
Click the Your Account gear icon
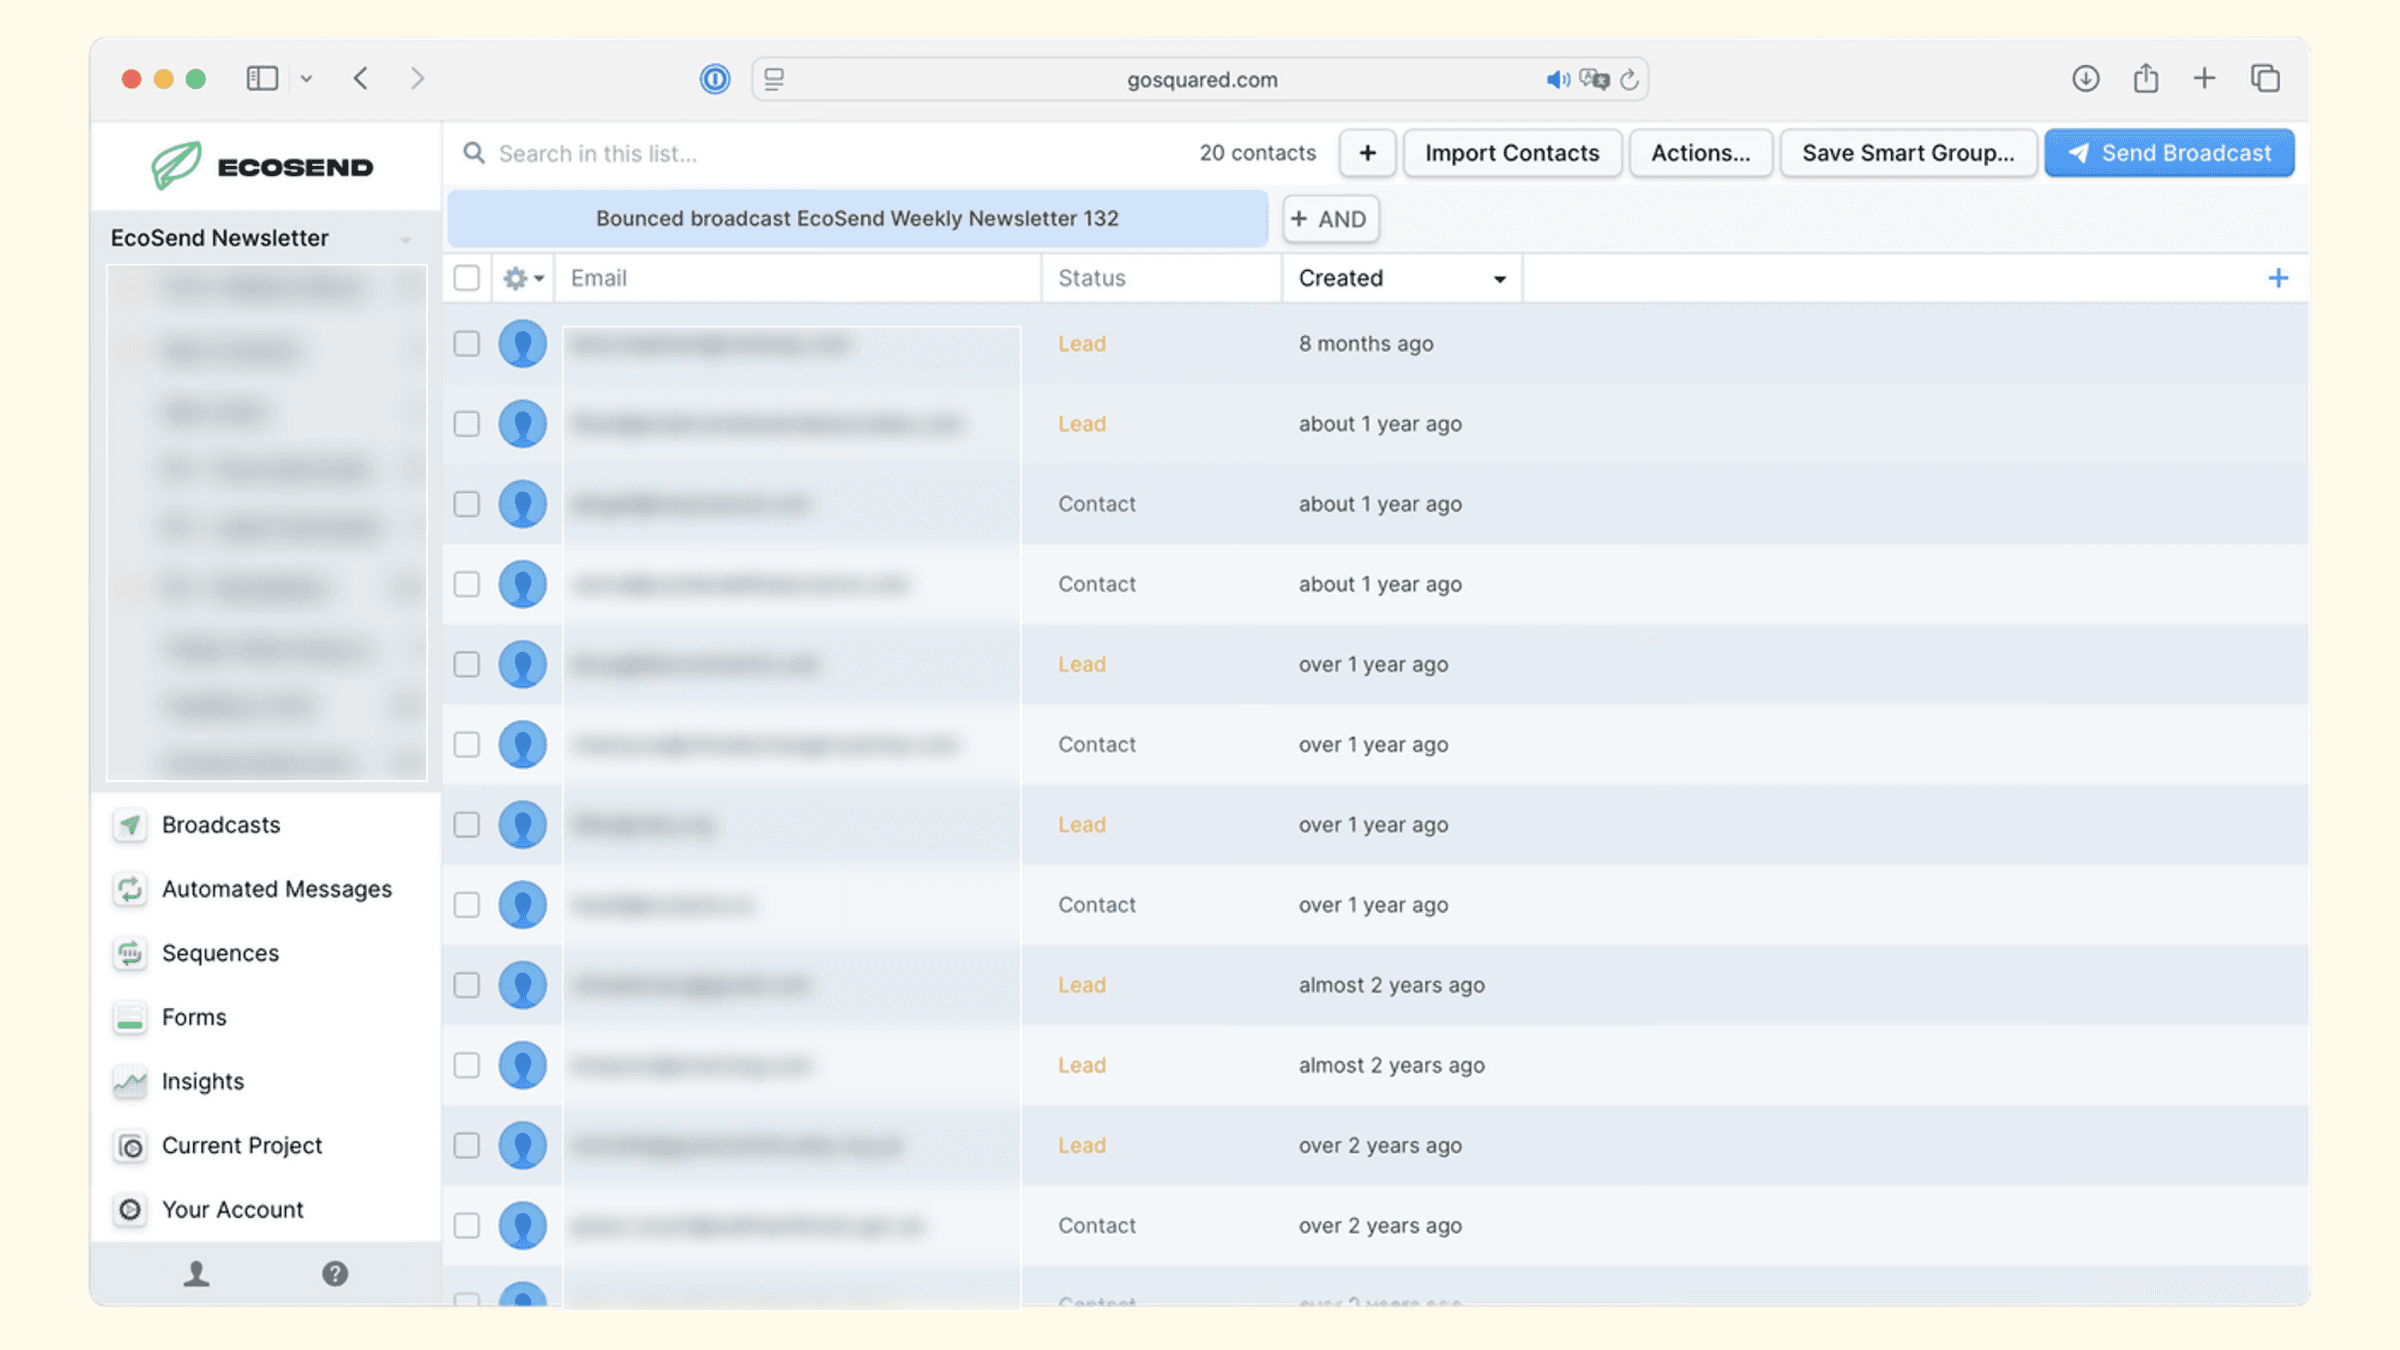pos(130,1209)
